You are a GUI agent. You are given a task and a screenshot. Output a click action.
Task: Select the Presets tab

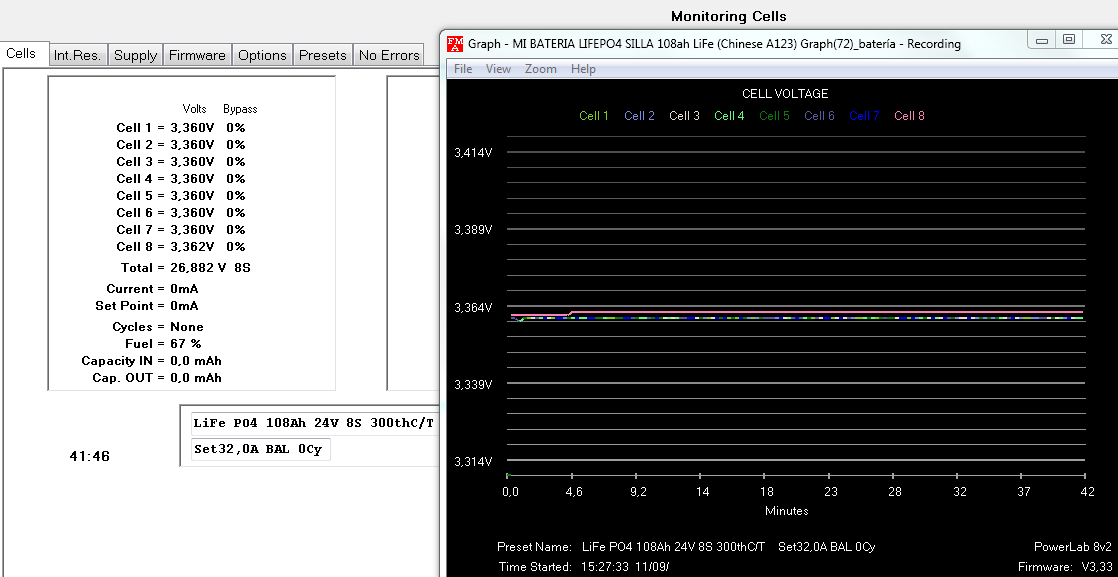coord(323,55)
